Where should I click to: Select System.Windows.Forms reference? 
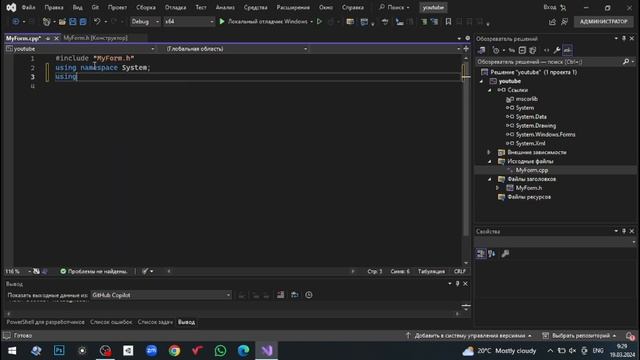pyautogui.click(x=545, y=134)
